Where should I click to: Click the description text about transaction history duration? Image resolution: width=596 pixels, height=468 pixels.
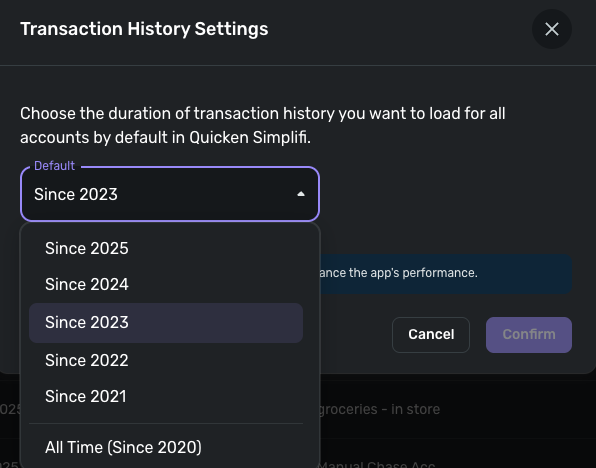pyautogui.click(x=263, y=125)
